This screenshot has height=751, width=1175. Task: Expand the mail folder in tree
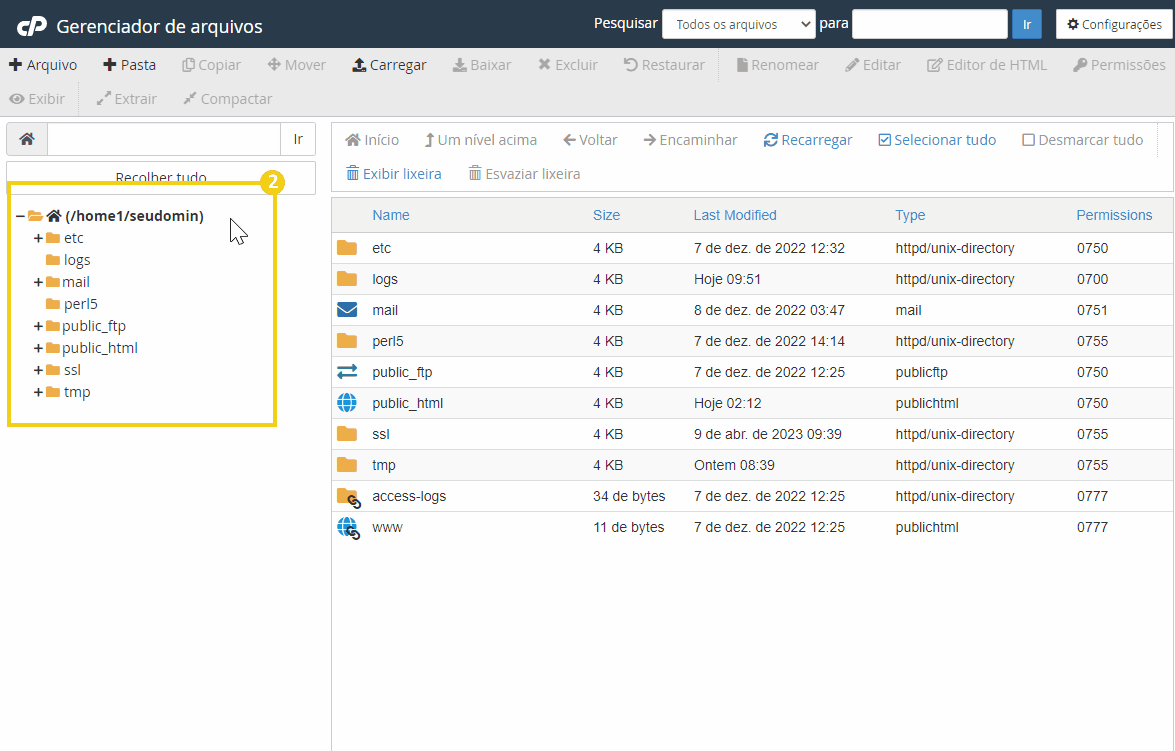click(x=38, y=283)
